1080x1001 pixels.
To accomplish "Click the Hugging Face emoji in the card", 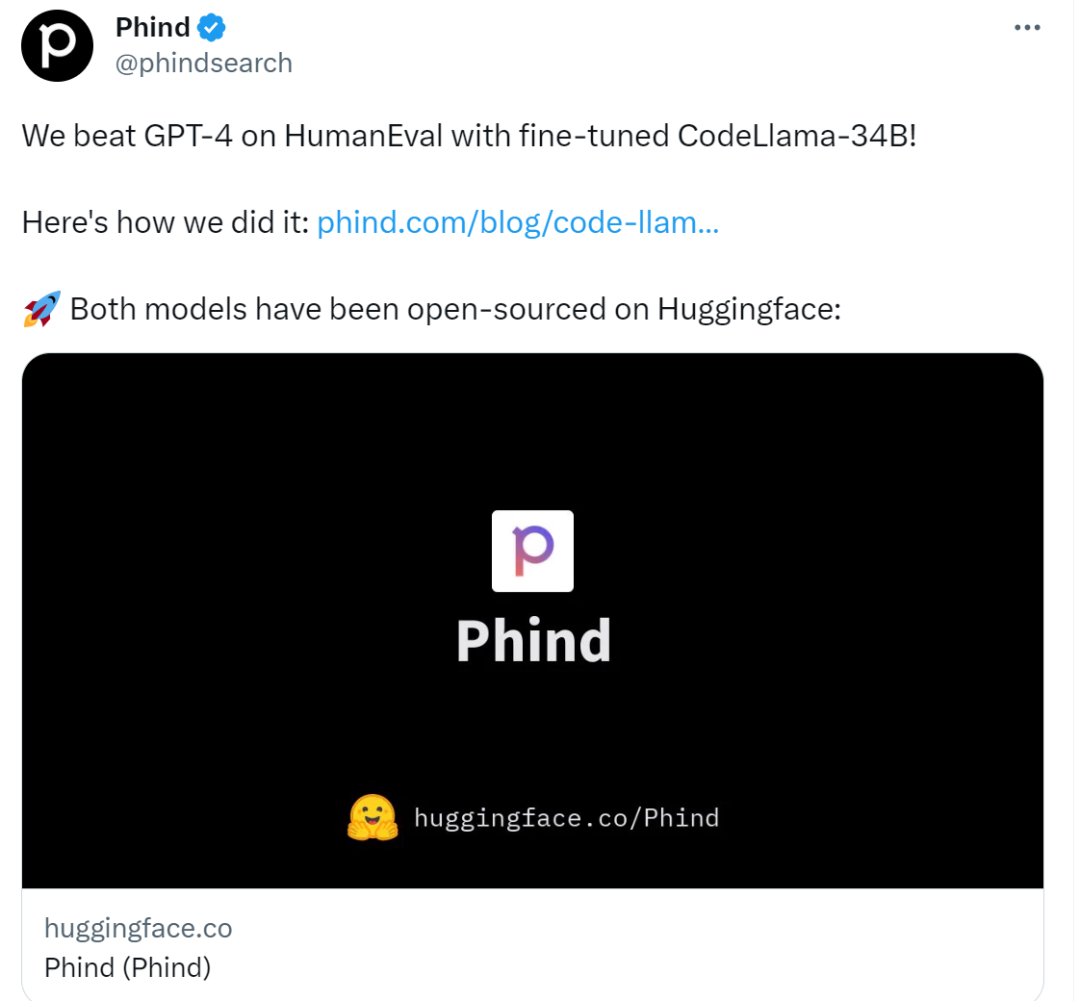I will click(x=372, y=818).
